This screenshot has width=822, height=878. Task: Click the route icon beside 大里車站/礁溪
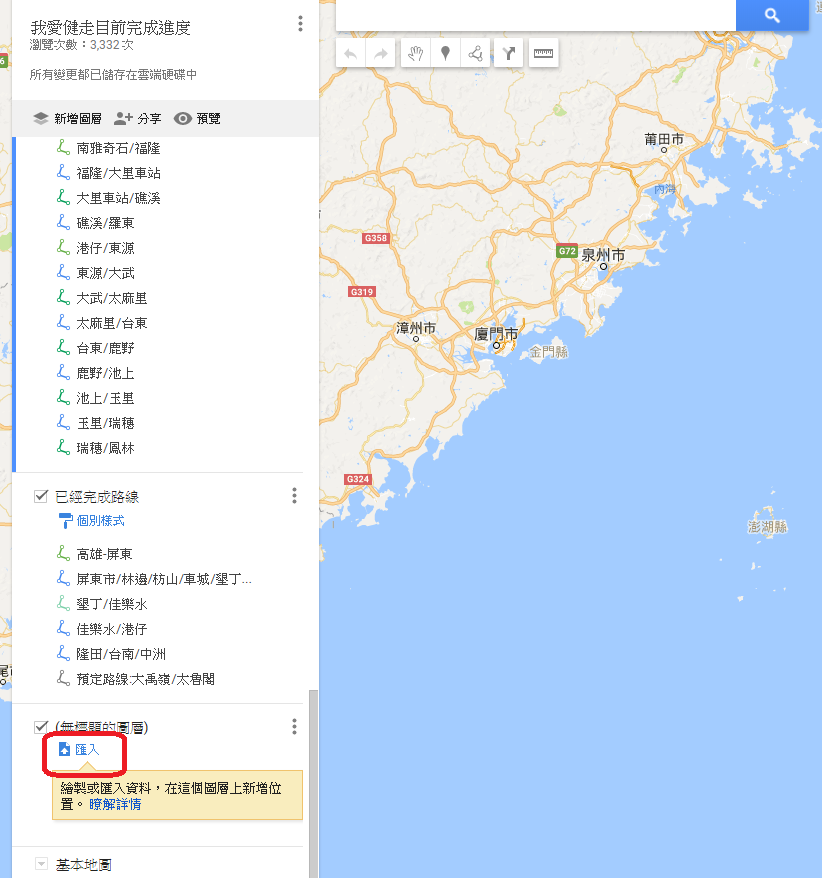coord(63,198)
